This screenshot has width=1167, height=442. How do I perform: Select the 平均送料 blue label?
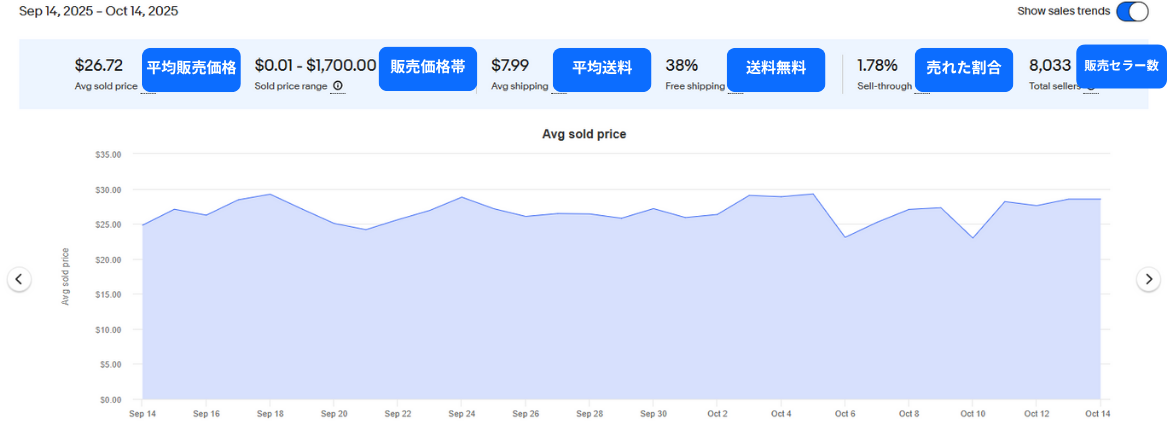(x=601, y=69)
